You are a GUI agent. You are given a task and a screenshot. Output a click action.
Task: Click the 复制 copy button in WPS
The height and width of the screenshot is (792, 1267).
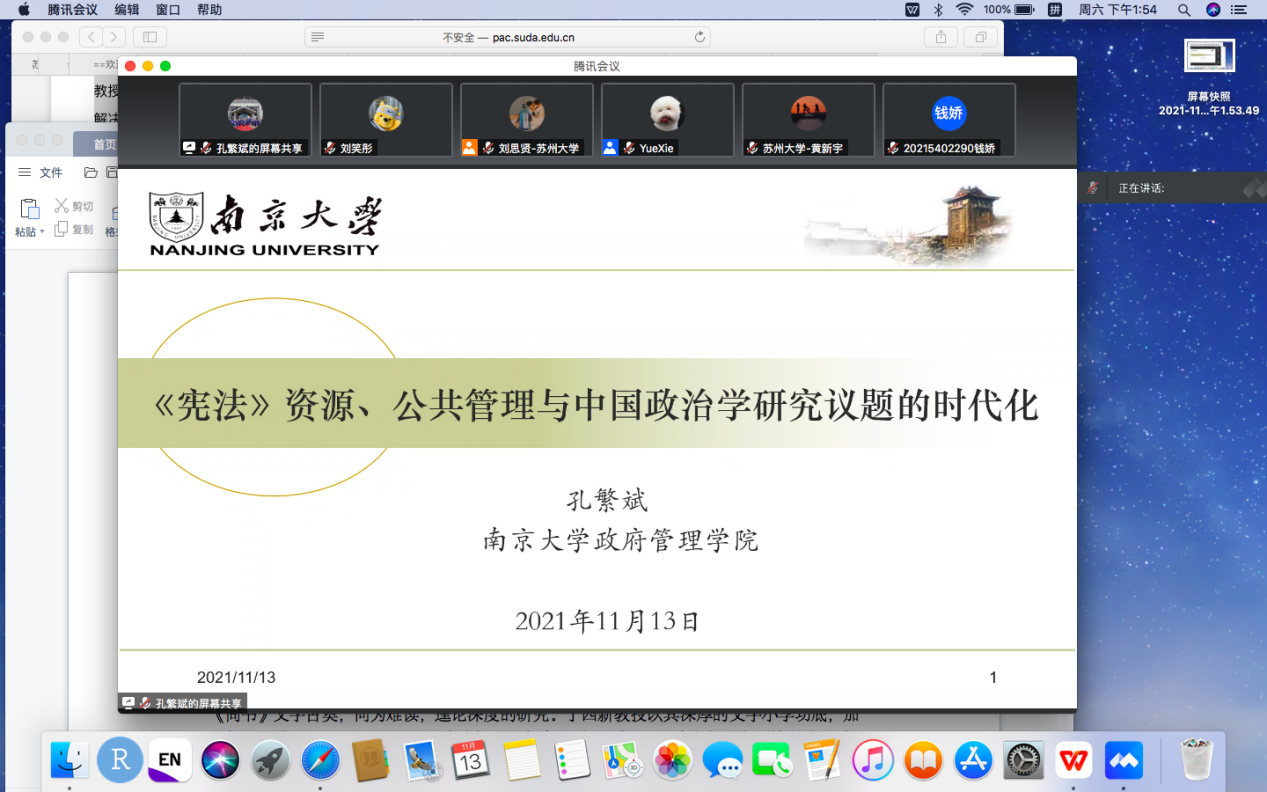[74, 229]
